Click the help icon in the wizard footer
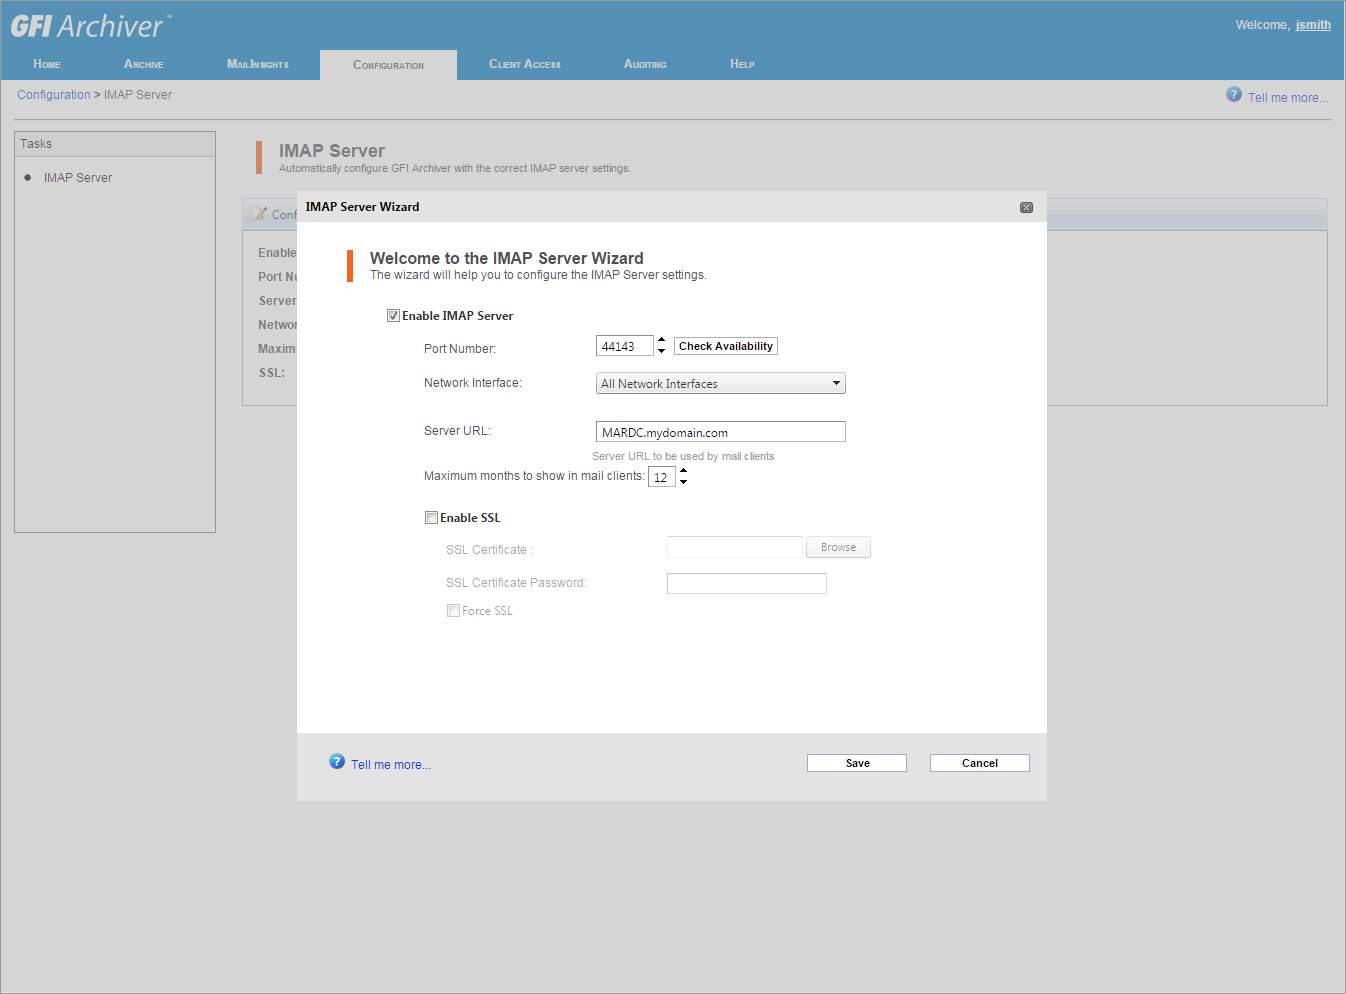This screenshot has height=994, width=1346. (x=337, y=762)
